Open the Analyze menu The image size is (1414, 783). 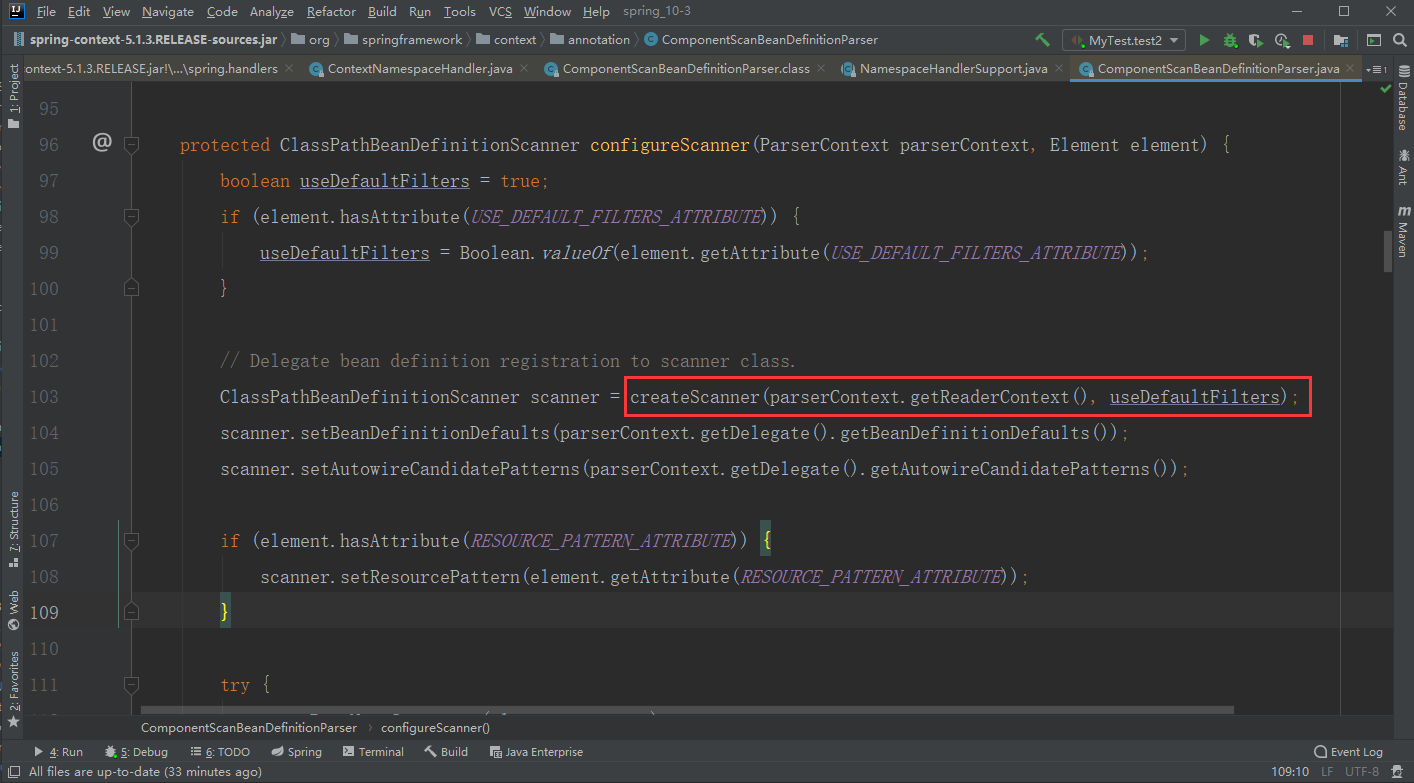pyautogui.click(x=272, y=12)
